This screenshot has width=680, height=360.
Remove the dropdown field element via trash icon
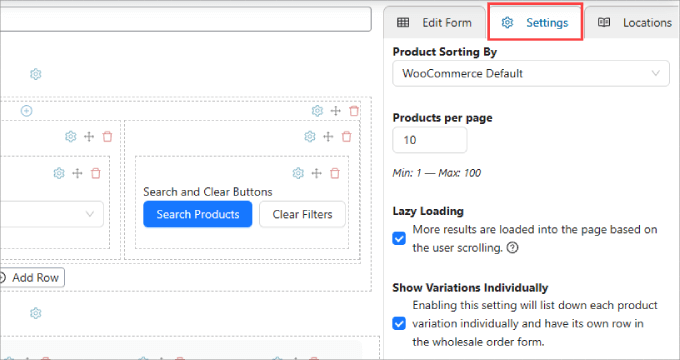tap(95, 173)
